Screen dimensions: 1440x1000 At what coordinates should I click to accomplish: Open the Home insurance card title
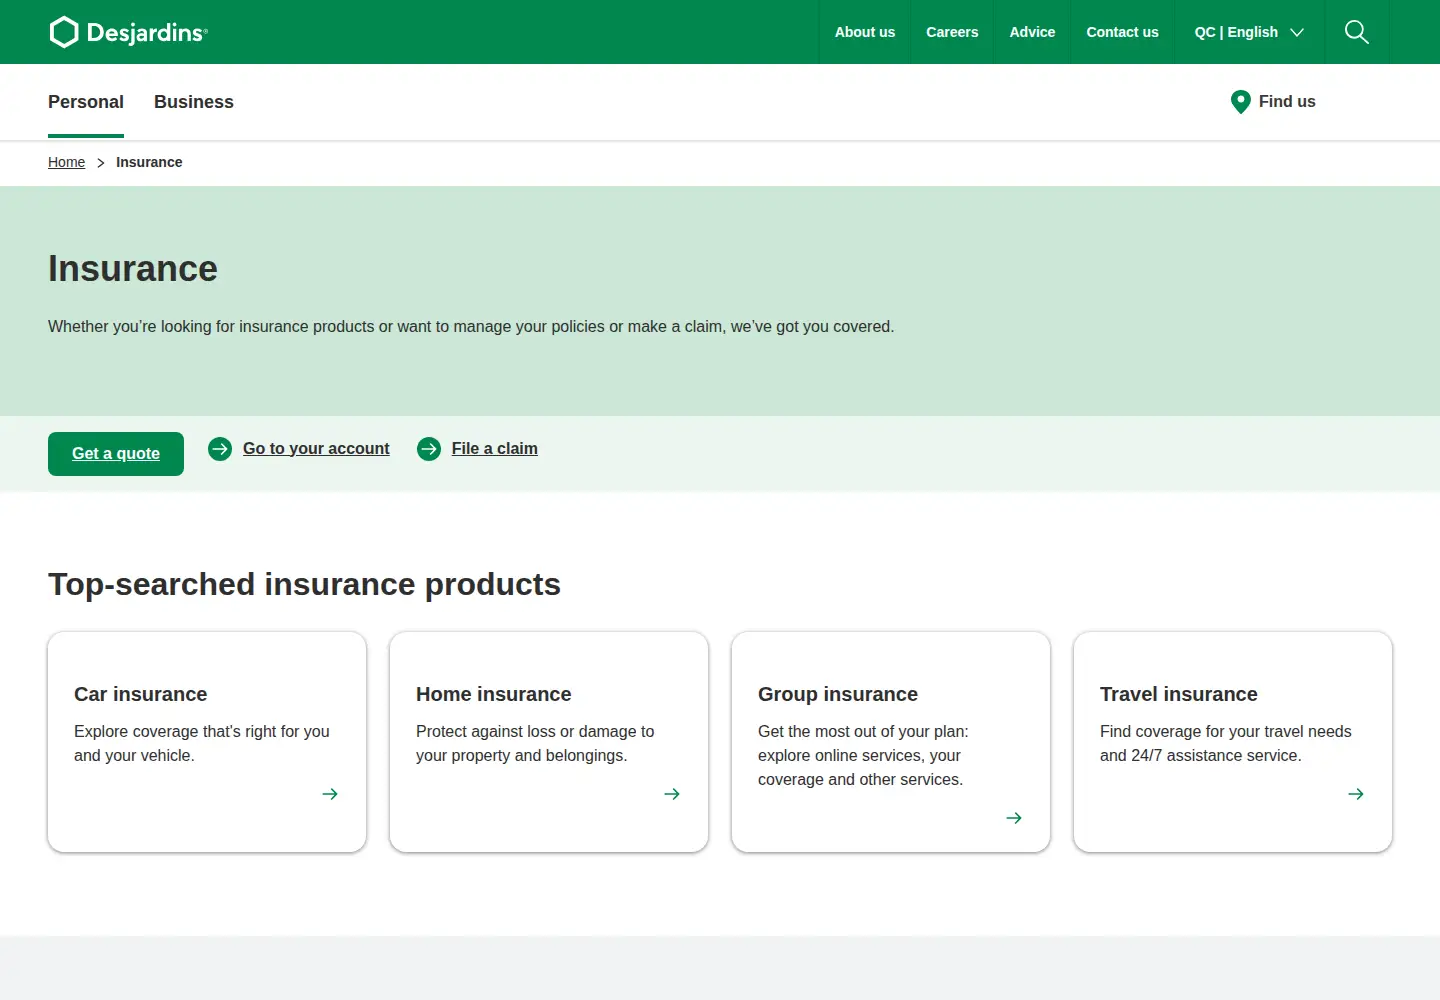coord(494,694)
